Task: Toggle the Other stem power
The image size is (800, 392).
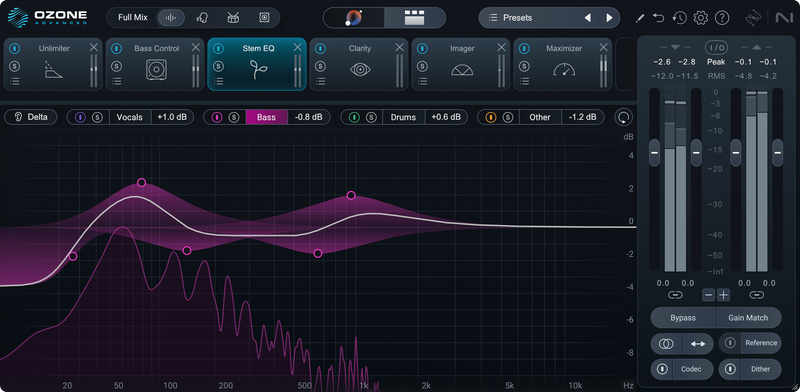Action: [x=491, y=117]
